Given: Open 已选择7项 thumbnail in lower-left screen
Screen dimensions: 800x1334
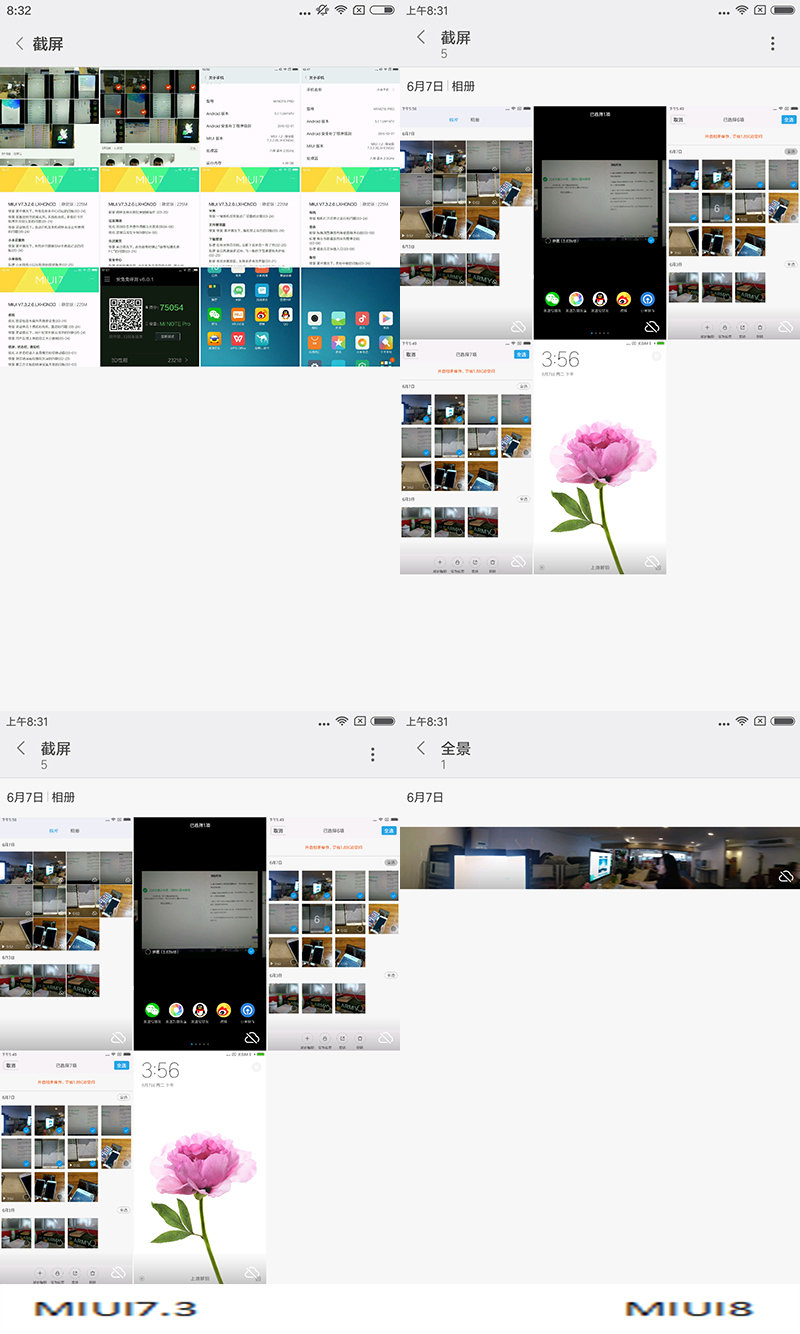Looking at the screenshot, I should pyautogui.click(x=66, y=1167).
